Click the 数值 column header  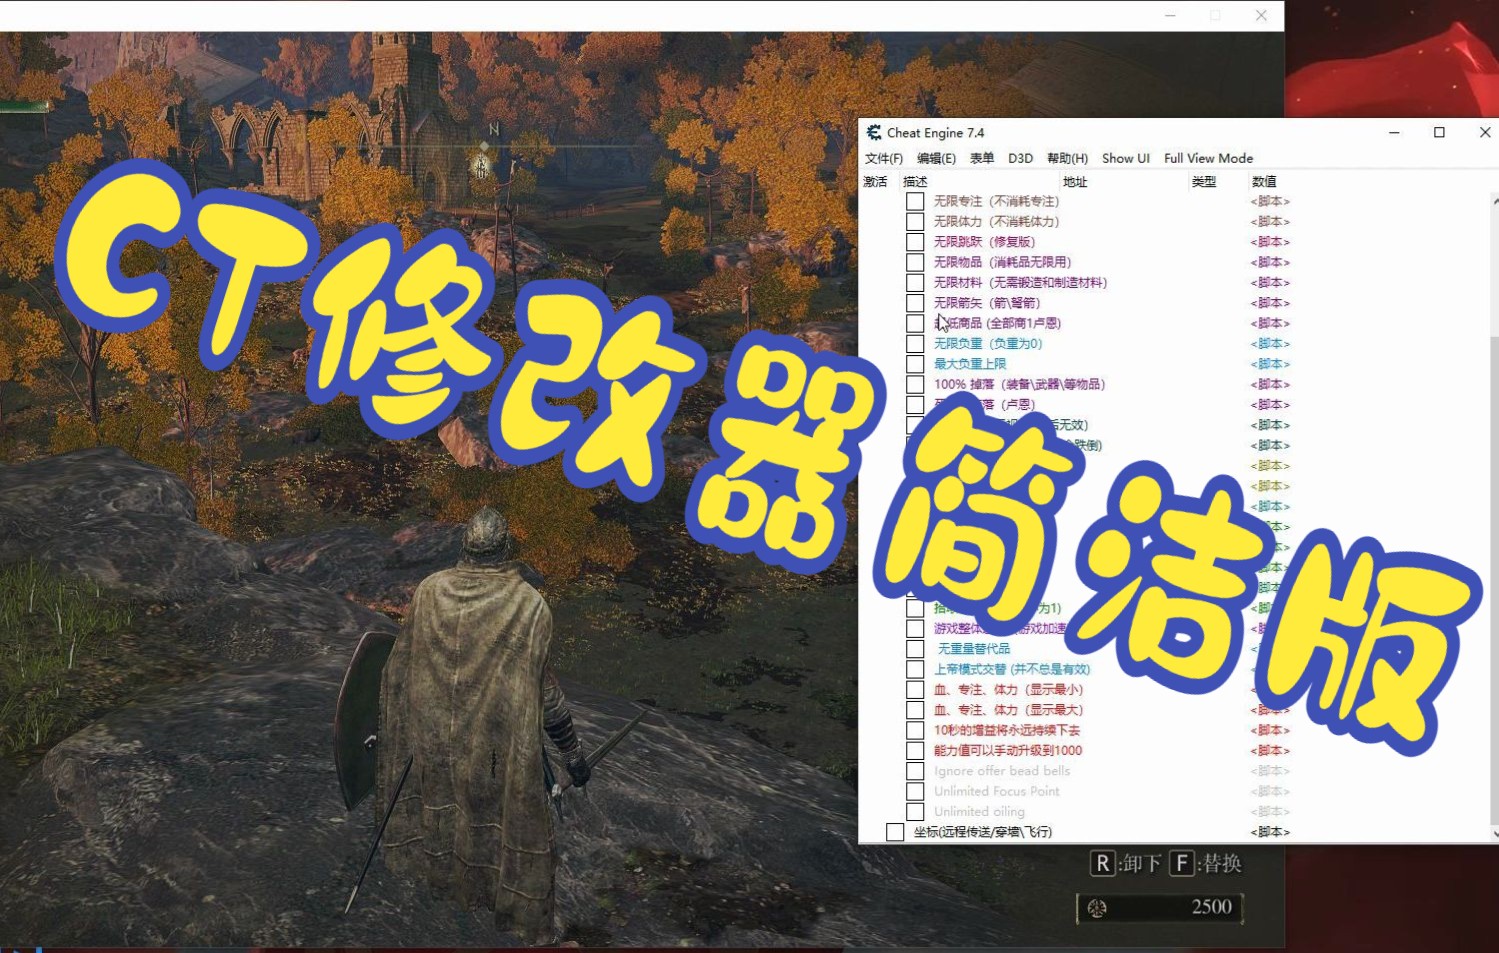pos(1264,182)
